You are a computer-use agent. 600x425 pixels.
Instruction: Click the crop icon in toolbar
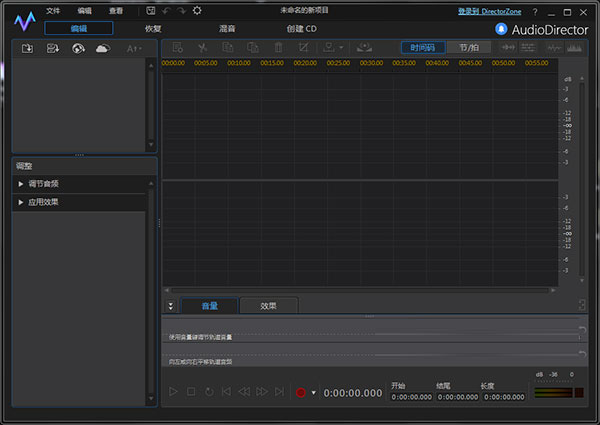[x=303, y=48]
